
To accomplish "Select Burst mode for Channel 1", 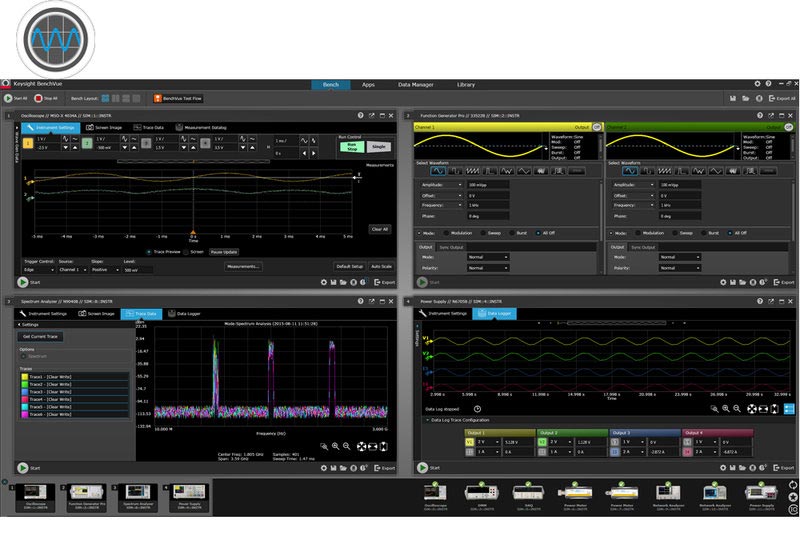I will [511, 233].
